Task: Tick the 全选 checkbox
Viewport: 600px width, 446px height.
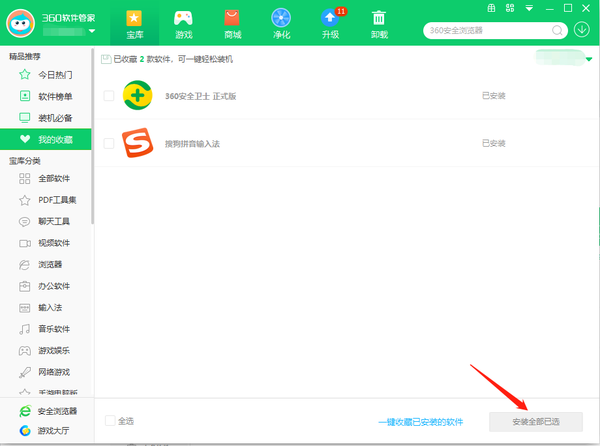Action: coord(110,421)
